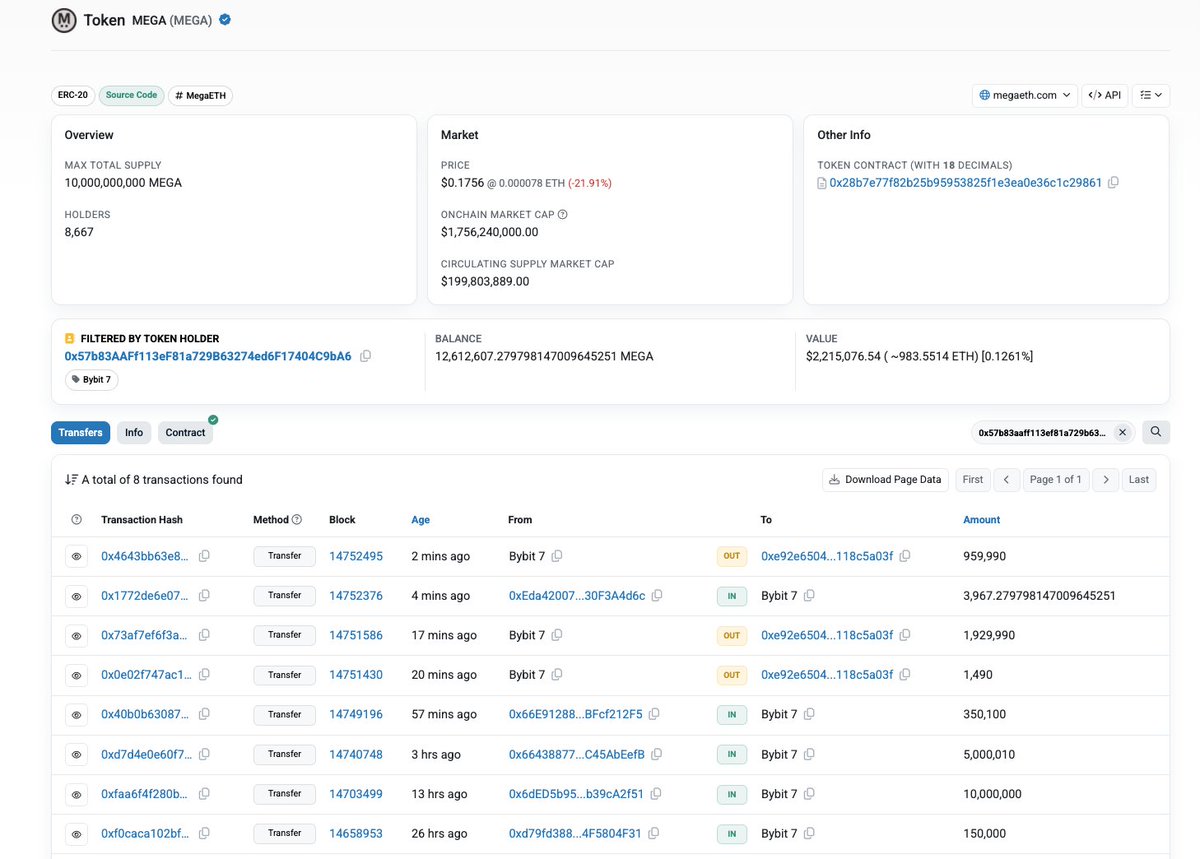Preview transaction 0x40b0b63087 with eye icon
The image size is (1200, 859).
(x=77, y=715)
